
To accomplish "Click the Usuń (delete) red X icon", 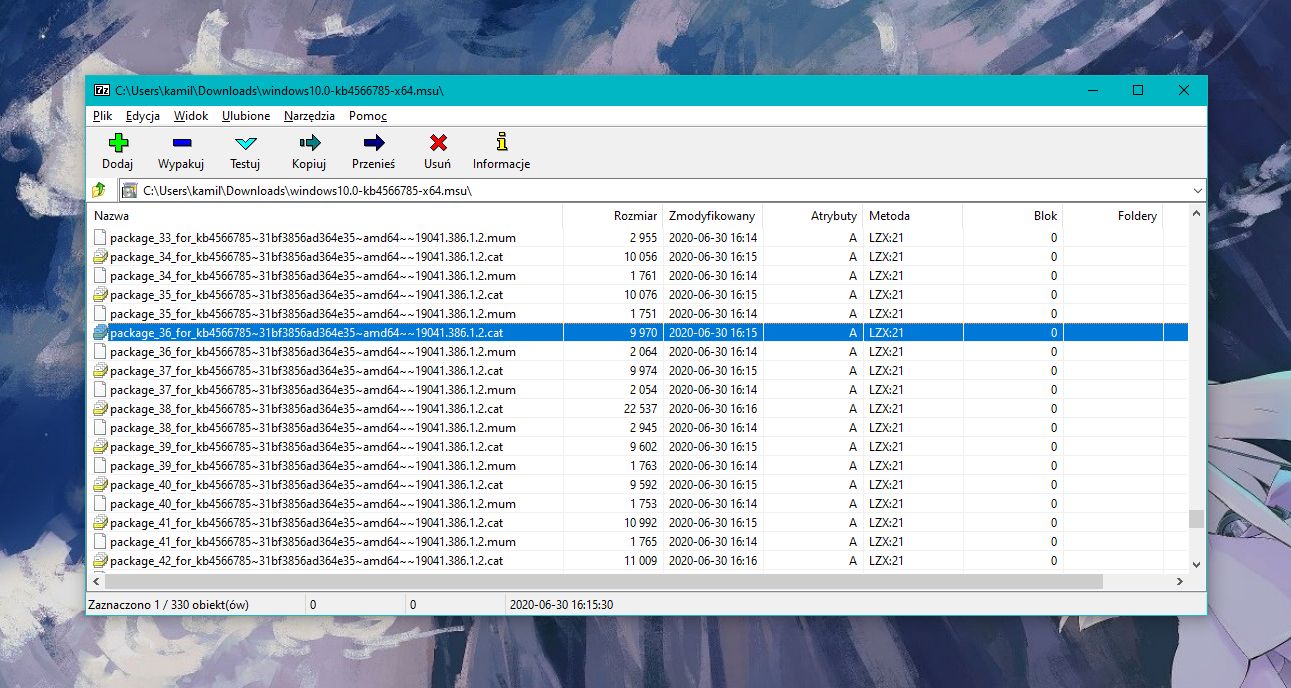I will (437, 143).
